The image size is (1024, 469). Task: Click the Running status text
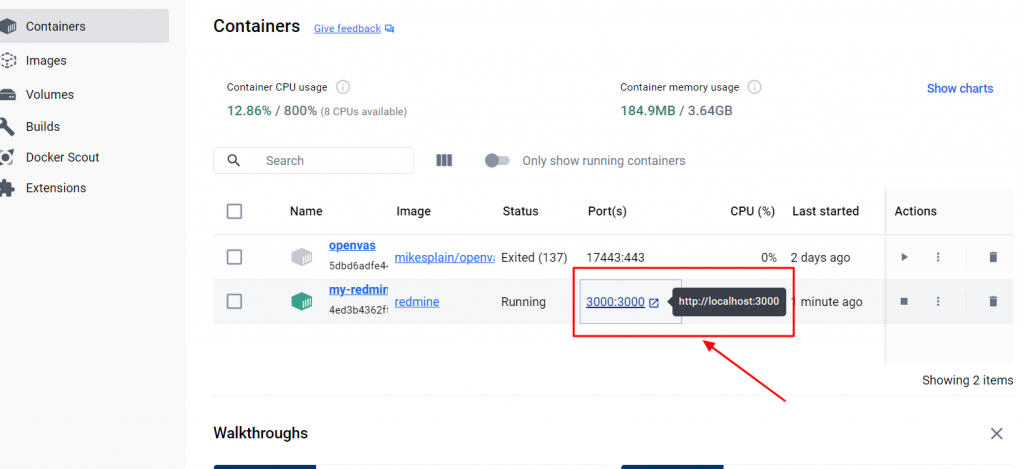(523, 302)
